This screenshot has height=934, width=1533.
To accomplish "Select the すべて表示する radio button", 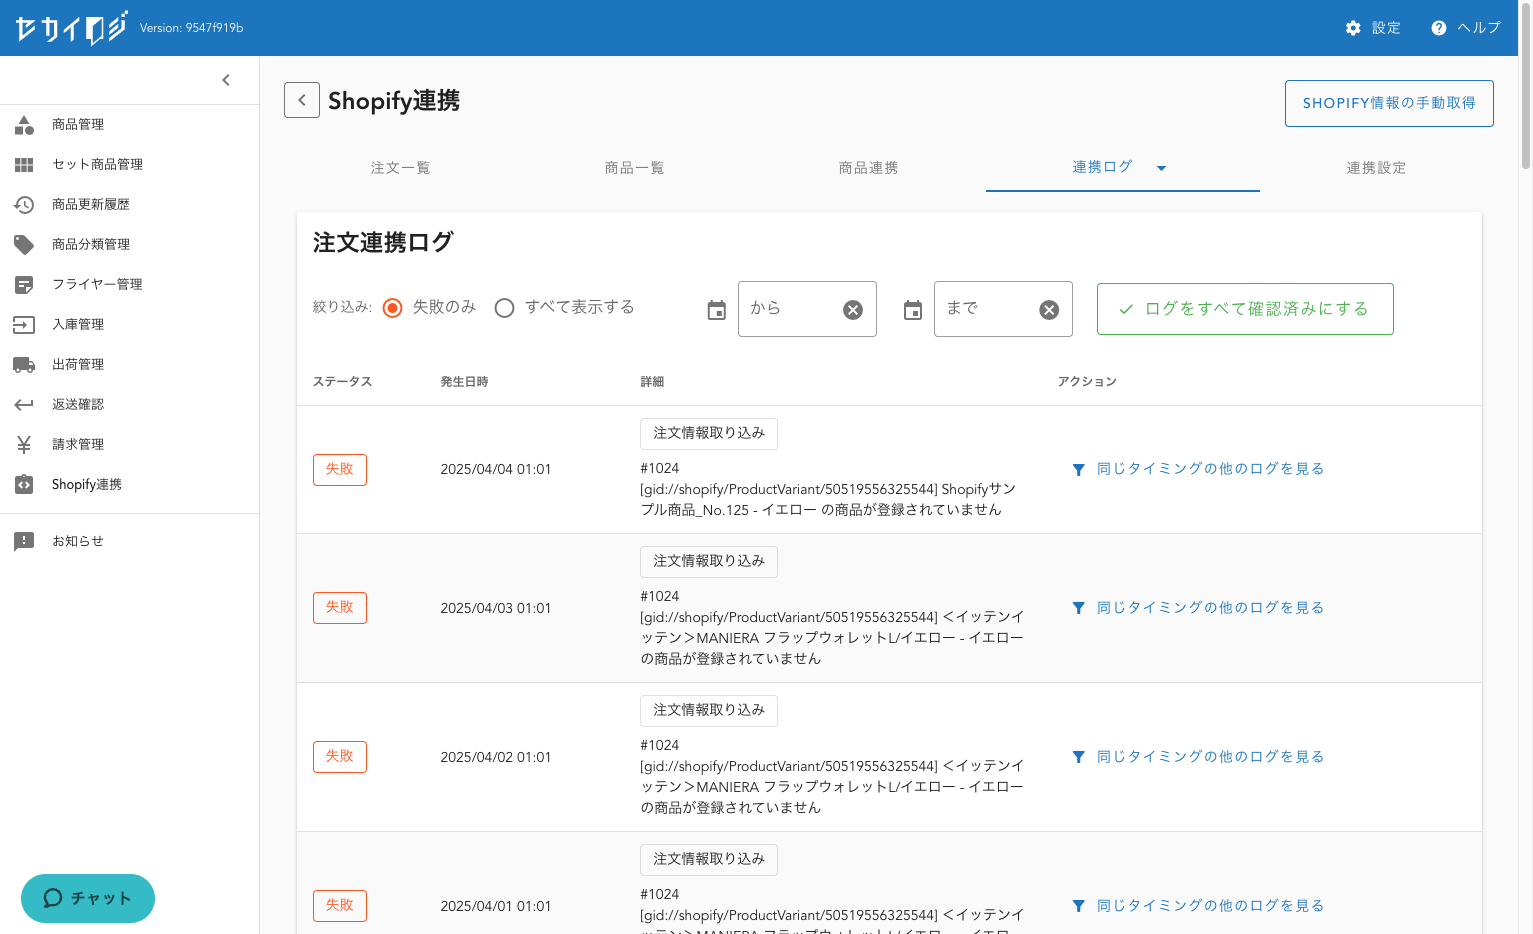I will [505, 308].
